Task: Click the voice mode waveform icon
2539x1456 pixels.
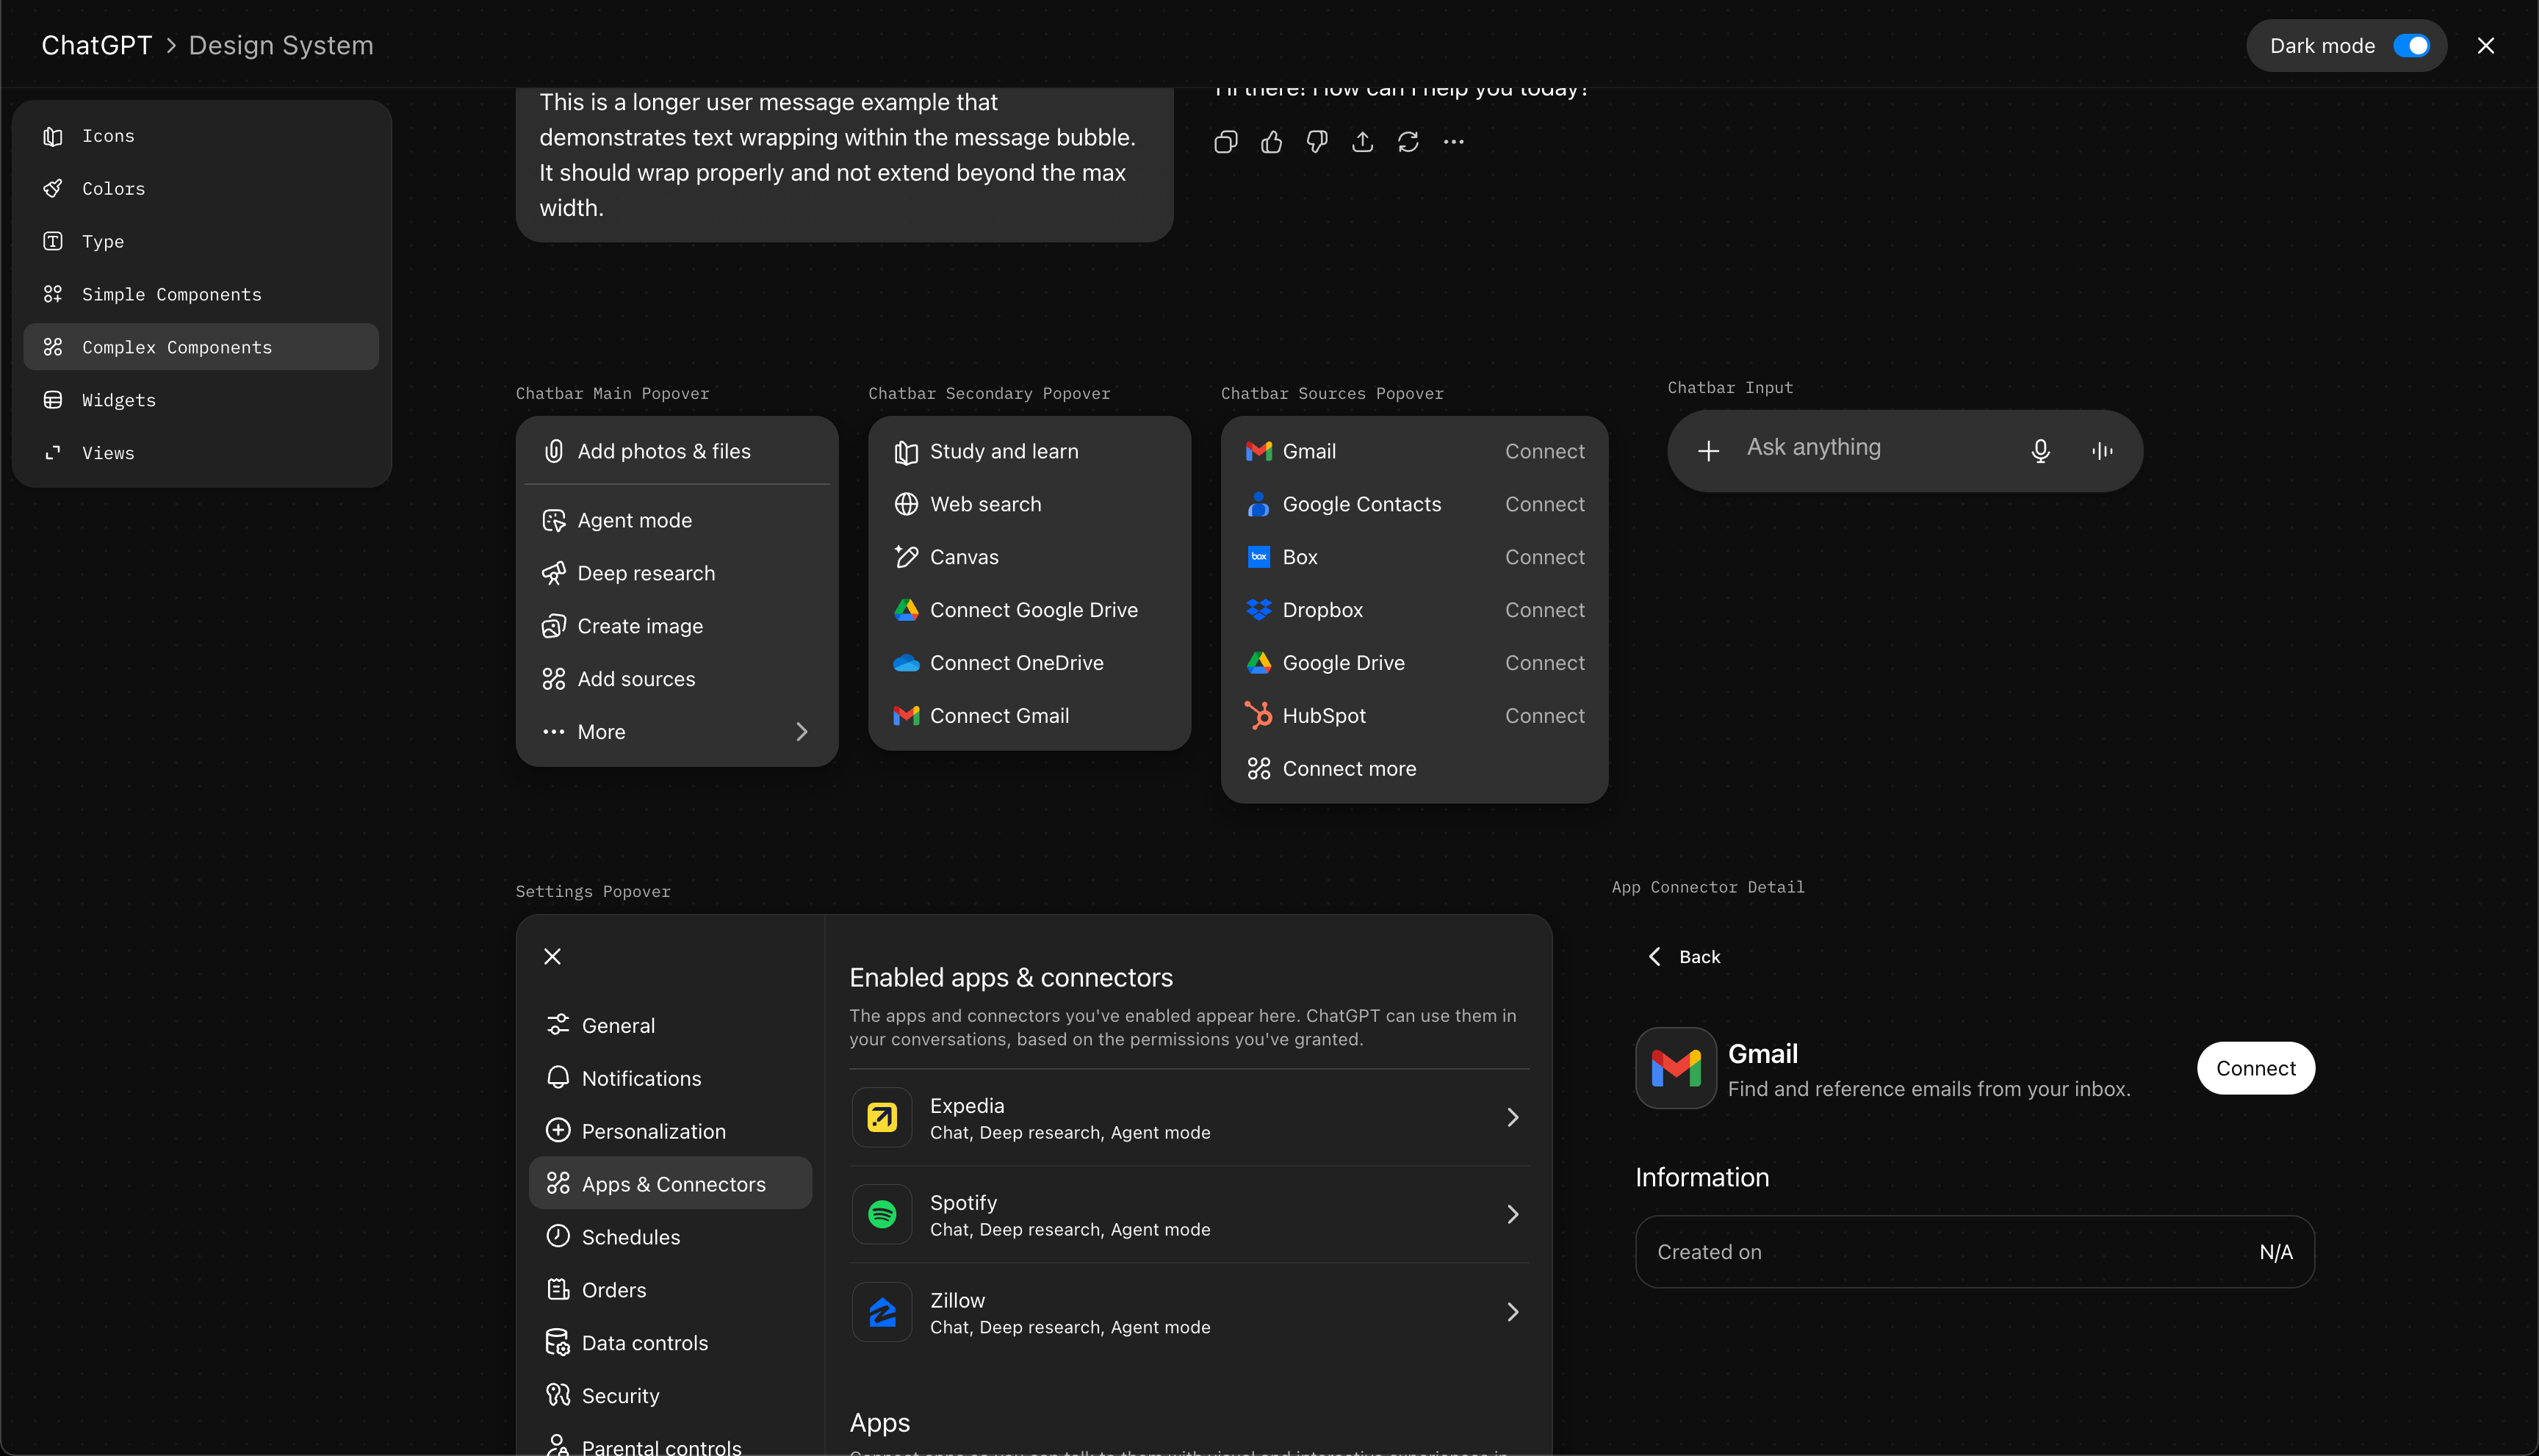Action: click(2102, 451)
